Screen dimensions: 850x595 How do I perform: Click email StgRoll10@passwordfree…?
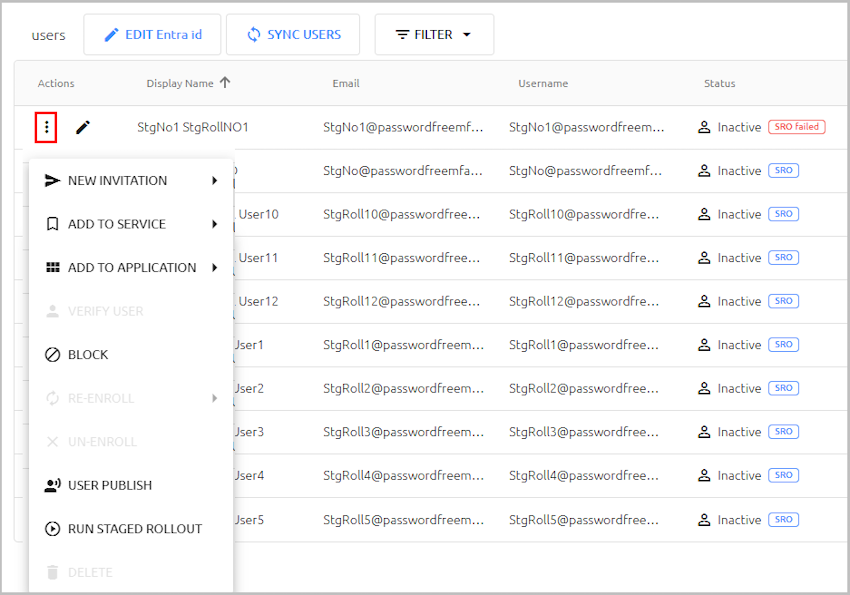[x=401, y=215]
